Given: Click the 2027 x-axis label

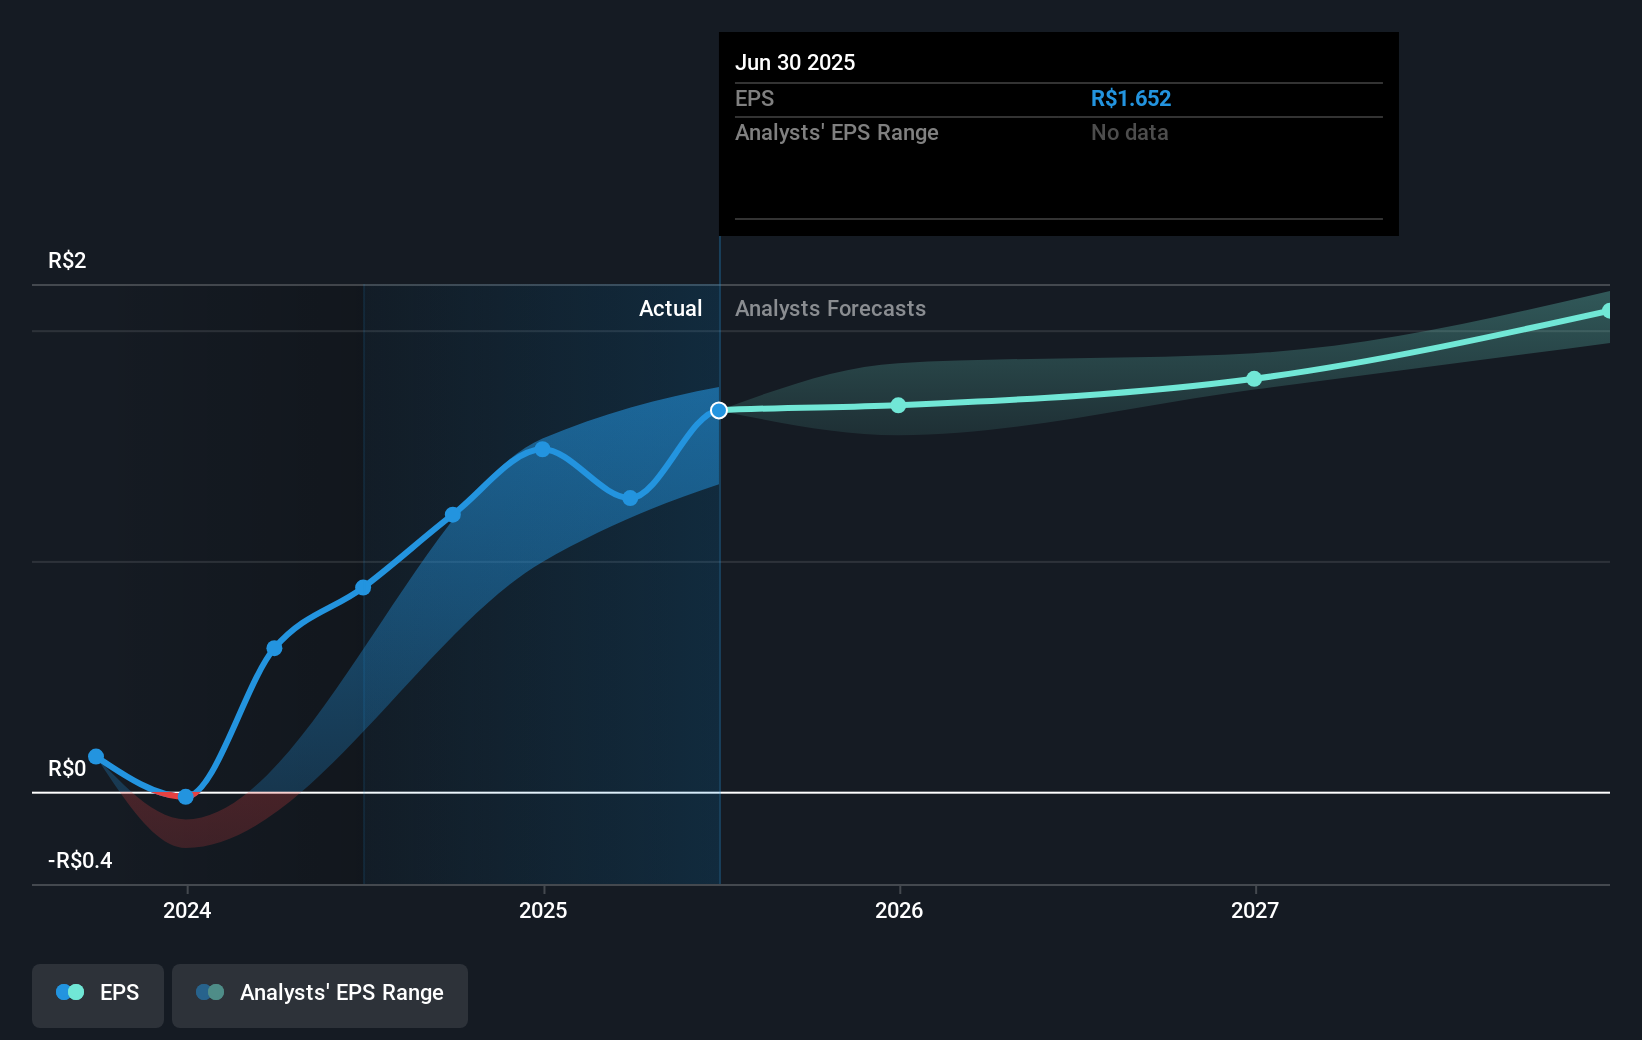Looking at the screenshot, I should tap(1255, 911).
